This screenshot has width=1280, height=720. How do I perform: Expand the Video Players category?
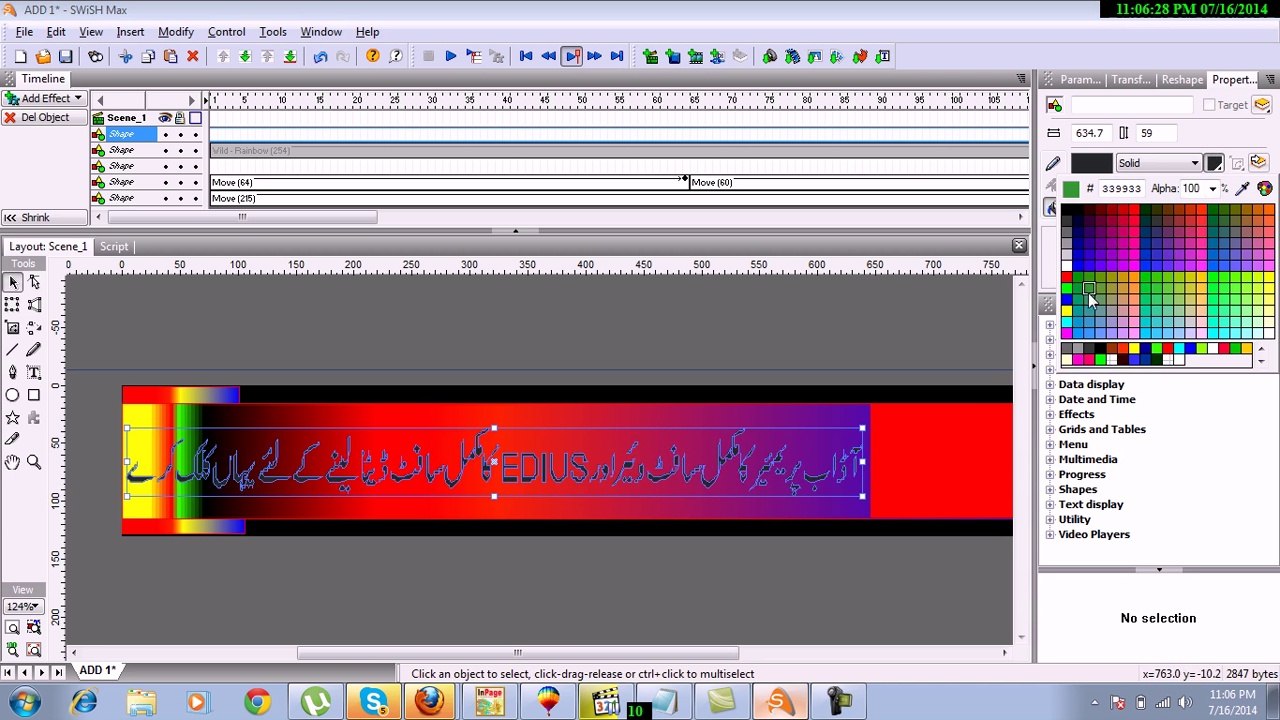(x=1050, y=534)
